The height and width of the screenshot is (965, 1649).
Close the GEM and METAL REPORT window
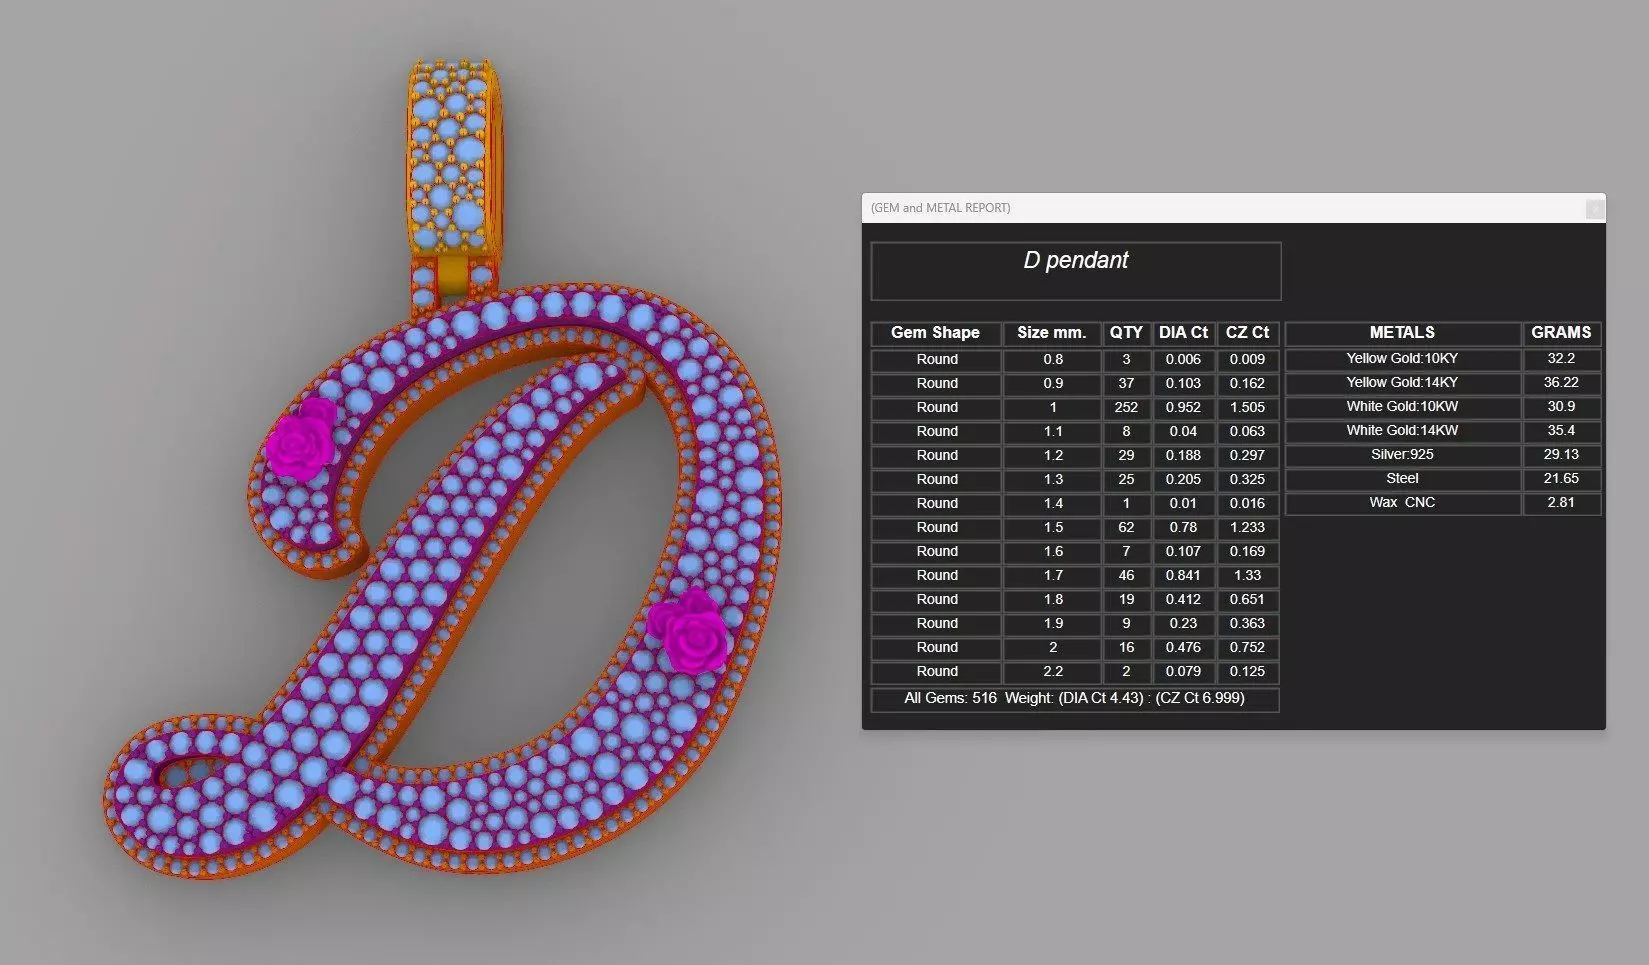click(x=1595, y=208)
